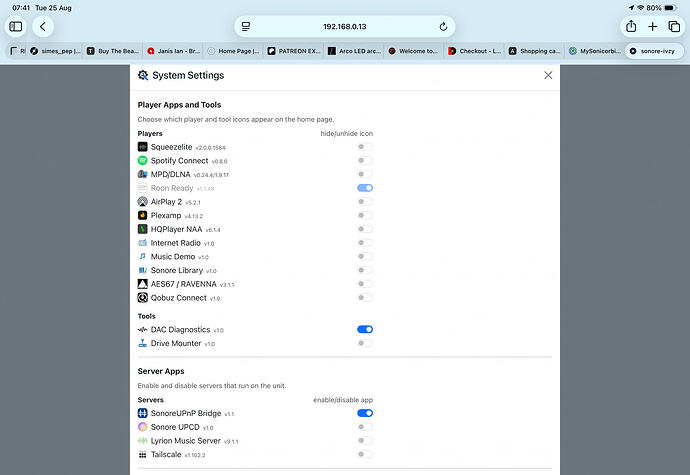Viewport: 690px width, 475px height.
Task: Click the Tailscale icon
Action: [x=143, y=454]
